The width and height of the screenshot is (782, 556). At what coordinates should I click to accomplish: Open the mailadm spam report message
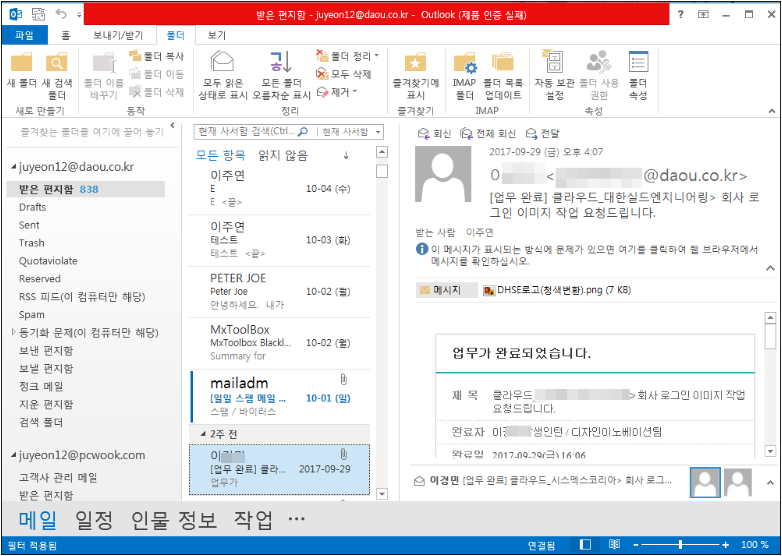tap(280, 396)
